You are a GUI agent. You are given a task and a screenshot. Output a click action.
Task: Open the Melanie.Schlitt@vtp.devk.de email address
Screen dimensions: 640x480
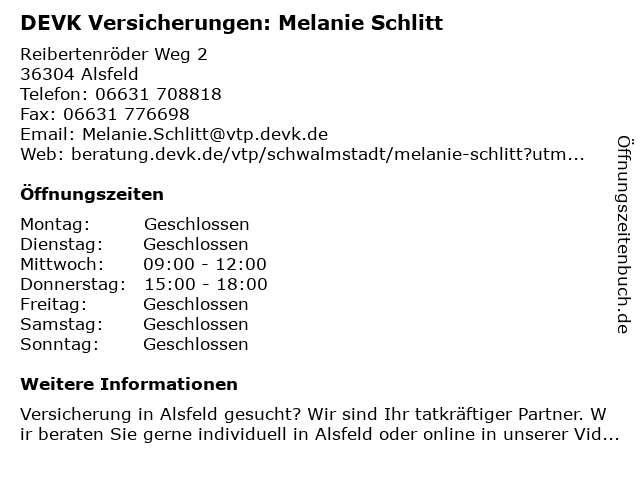[205, 134]
